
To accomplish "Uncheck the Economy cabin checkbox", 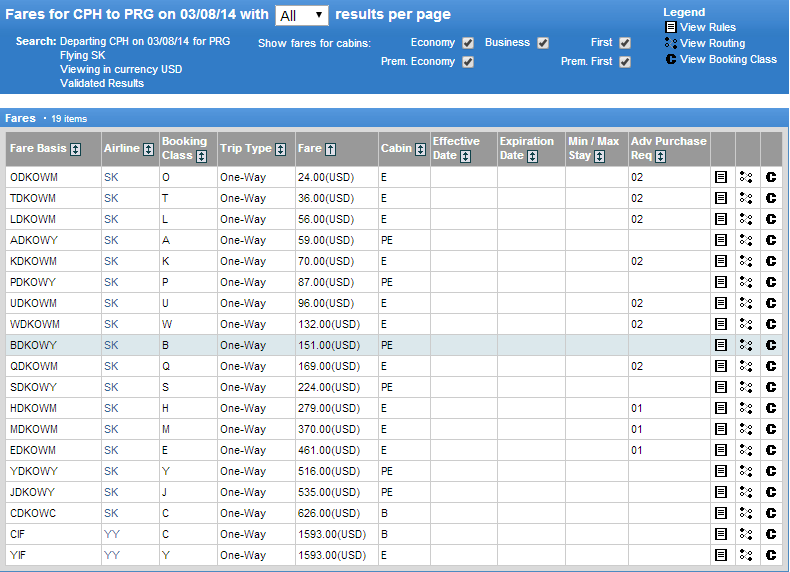I will pyautogui.click(x=468, y=43).
